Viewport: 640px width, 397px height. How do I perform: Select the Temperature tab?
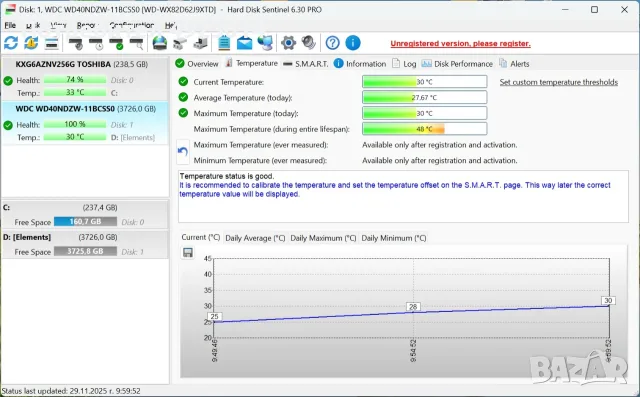[252, 63]
